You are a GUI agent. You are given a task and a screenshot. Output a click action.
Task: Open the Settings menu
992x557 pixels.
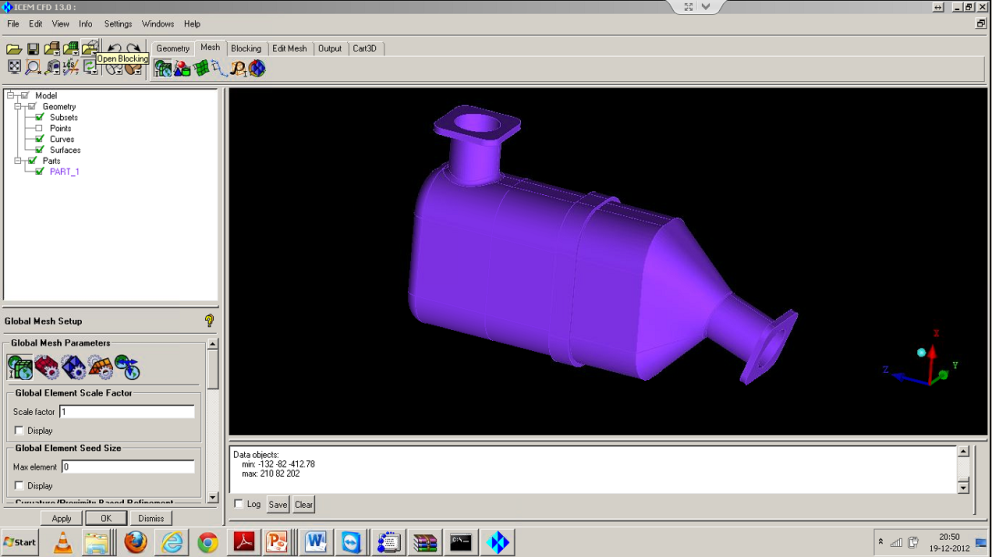(x=118, y=24)
